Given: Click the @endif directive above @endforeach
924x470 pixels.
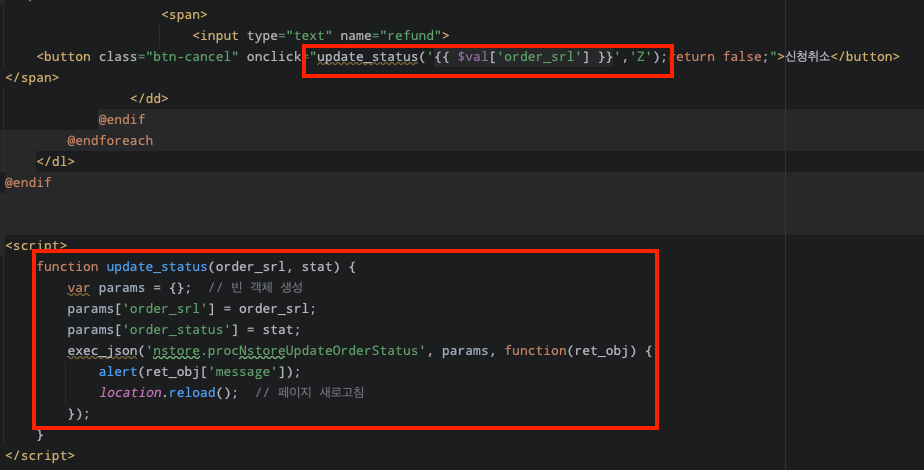Looking at the screenshot, I should [121, 120].
